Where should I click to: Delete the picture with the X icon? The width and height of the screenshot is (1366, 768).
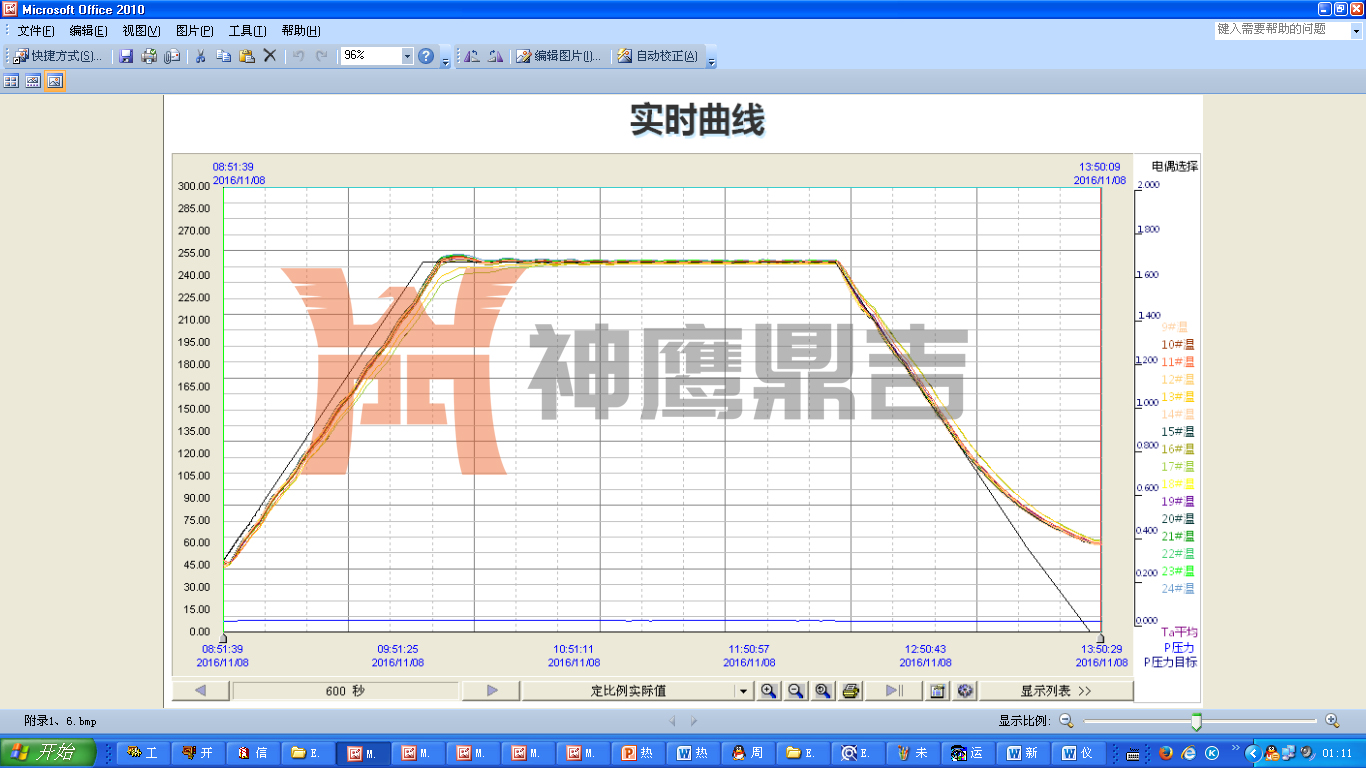coord(270,56)
